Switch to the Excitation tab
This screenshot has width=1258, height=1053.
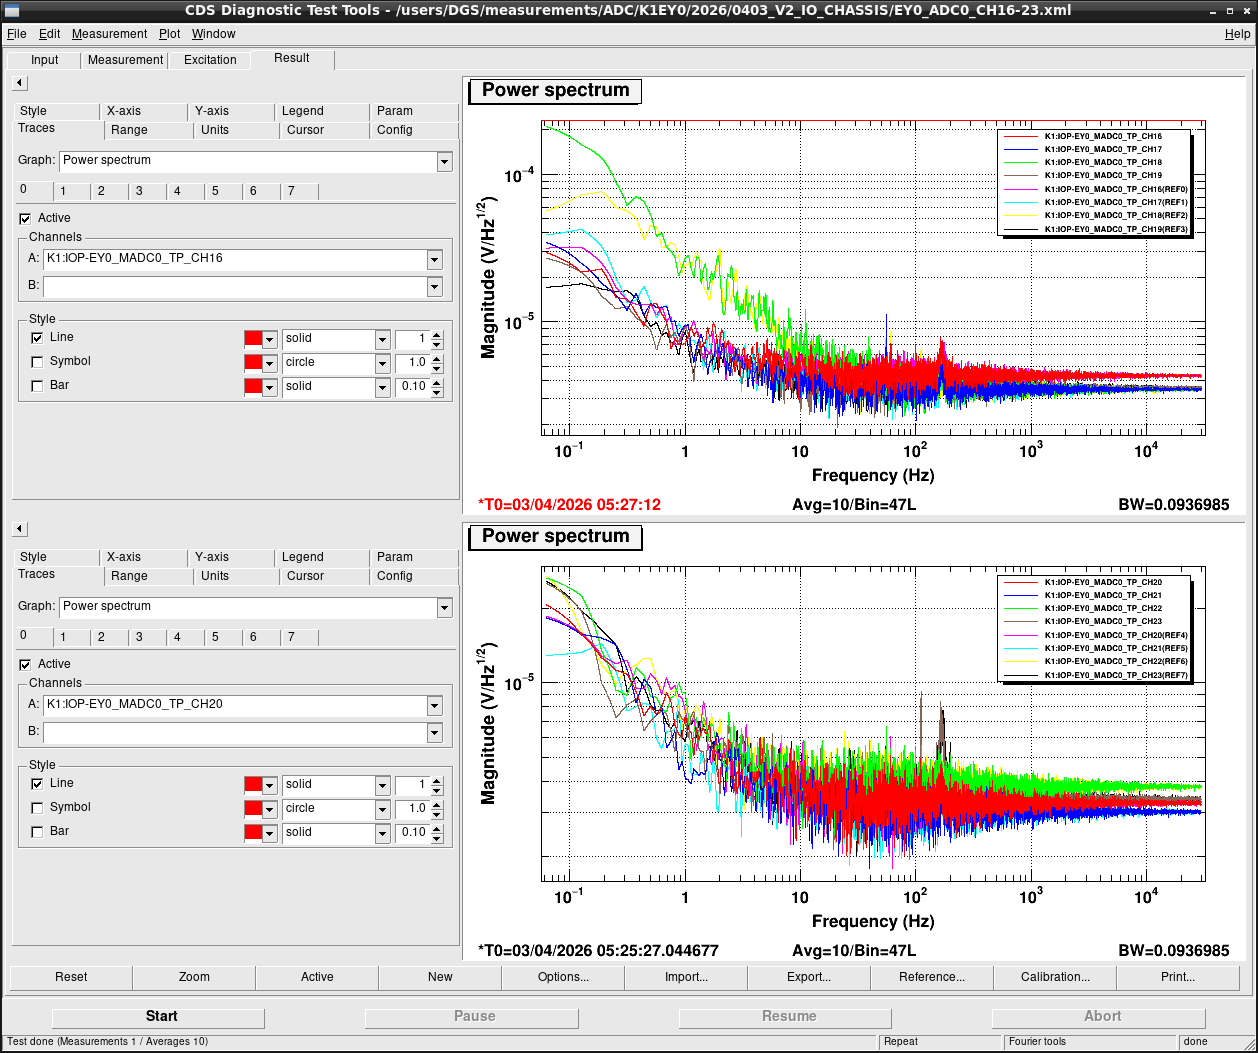tap(210, 60)
